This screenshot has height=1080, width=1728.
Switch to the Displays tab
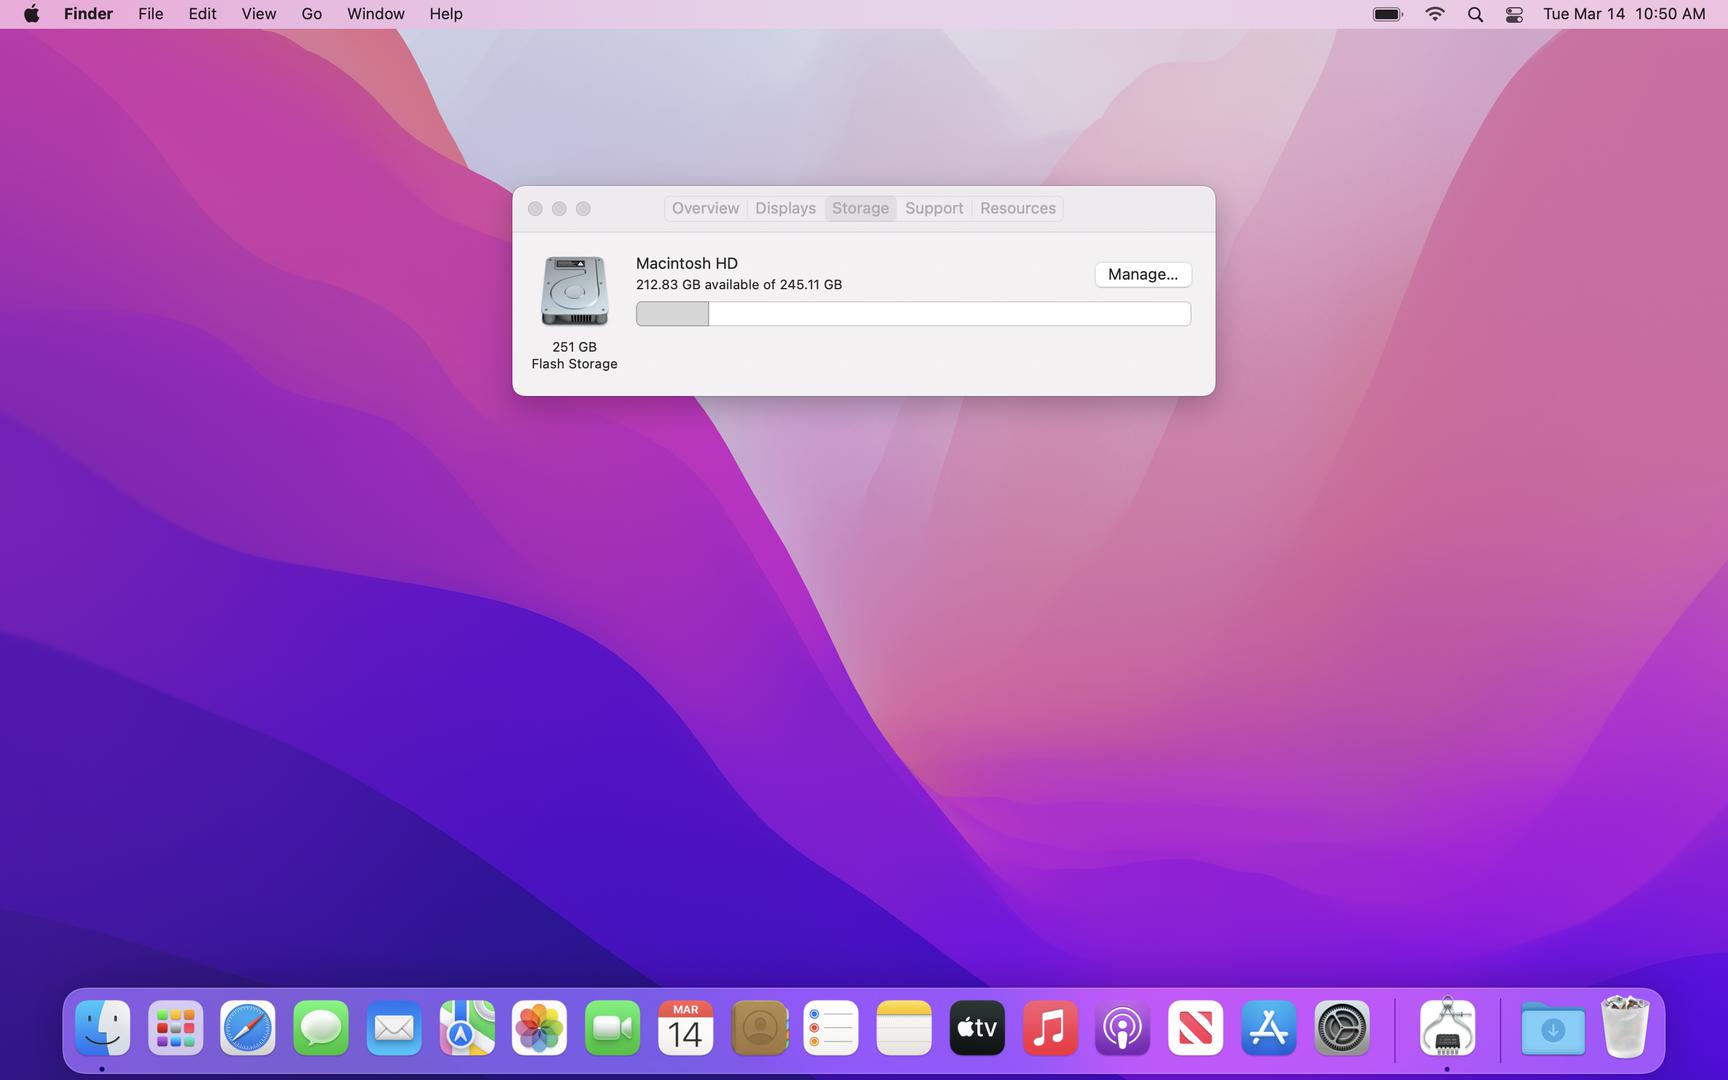click(784, 208)
